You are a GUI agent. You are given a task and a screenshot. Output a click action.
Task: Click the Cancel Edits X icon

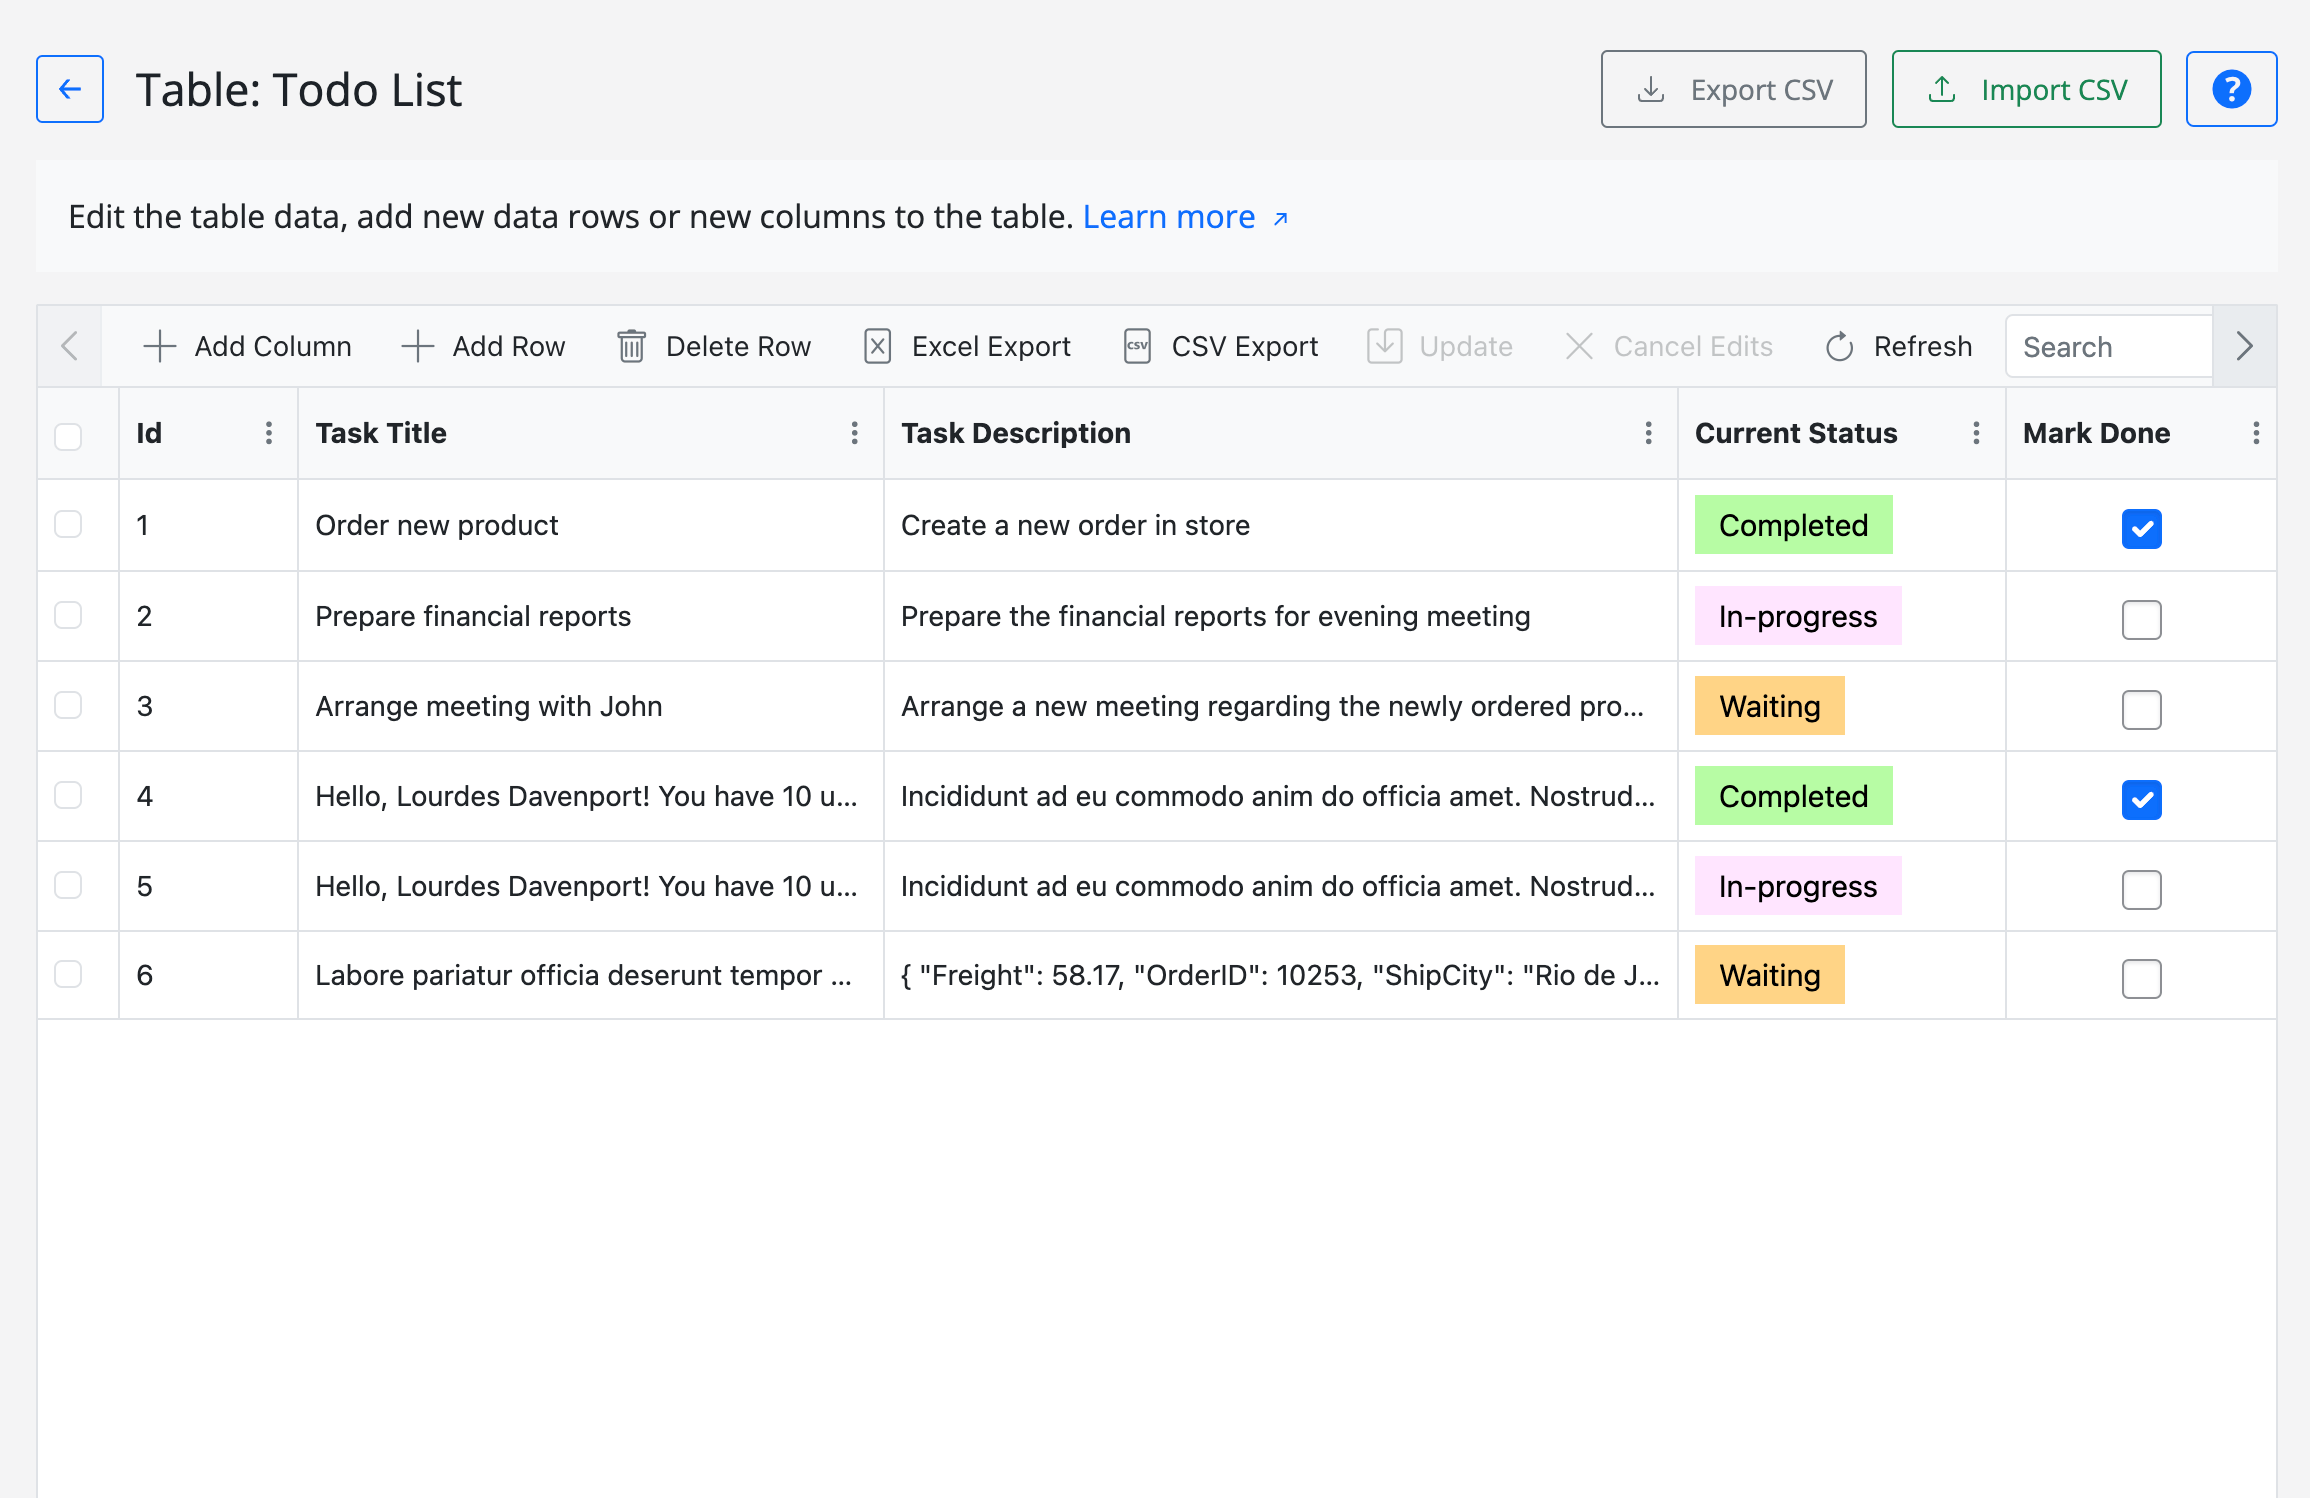pyautogui.click(x=1580, y=346)
